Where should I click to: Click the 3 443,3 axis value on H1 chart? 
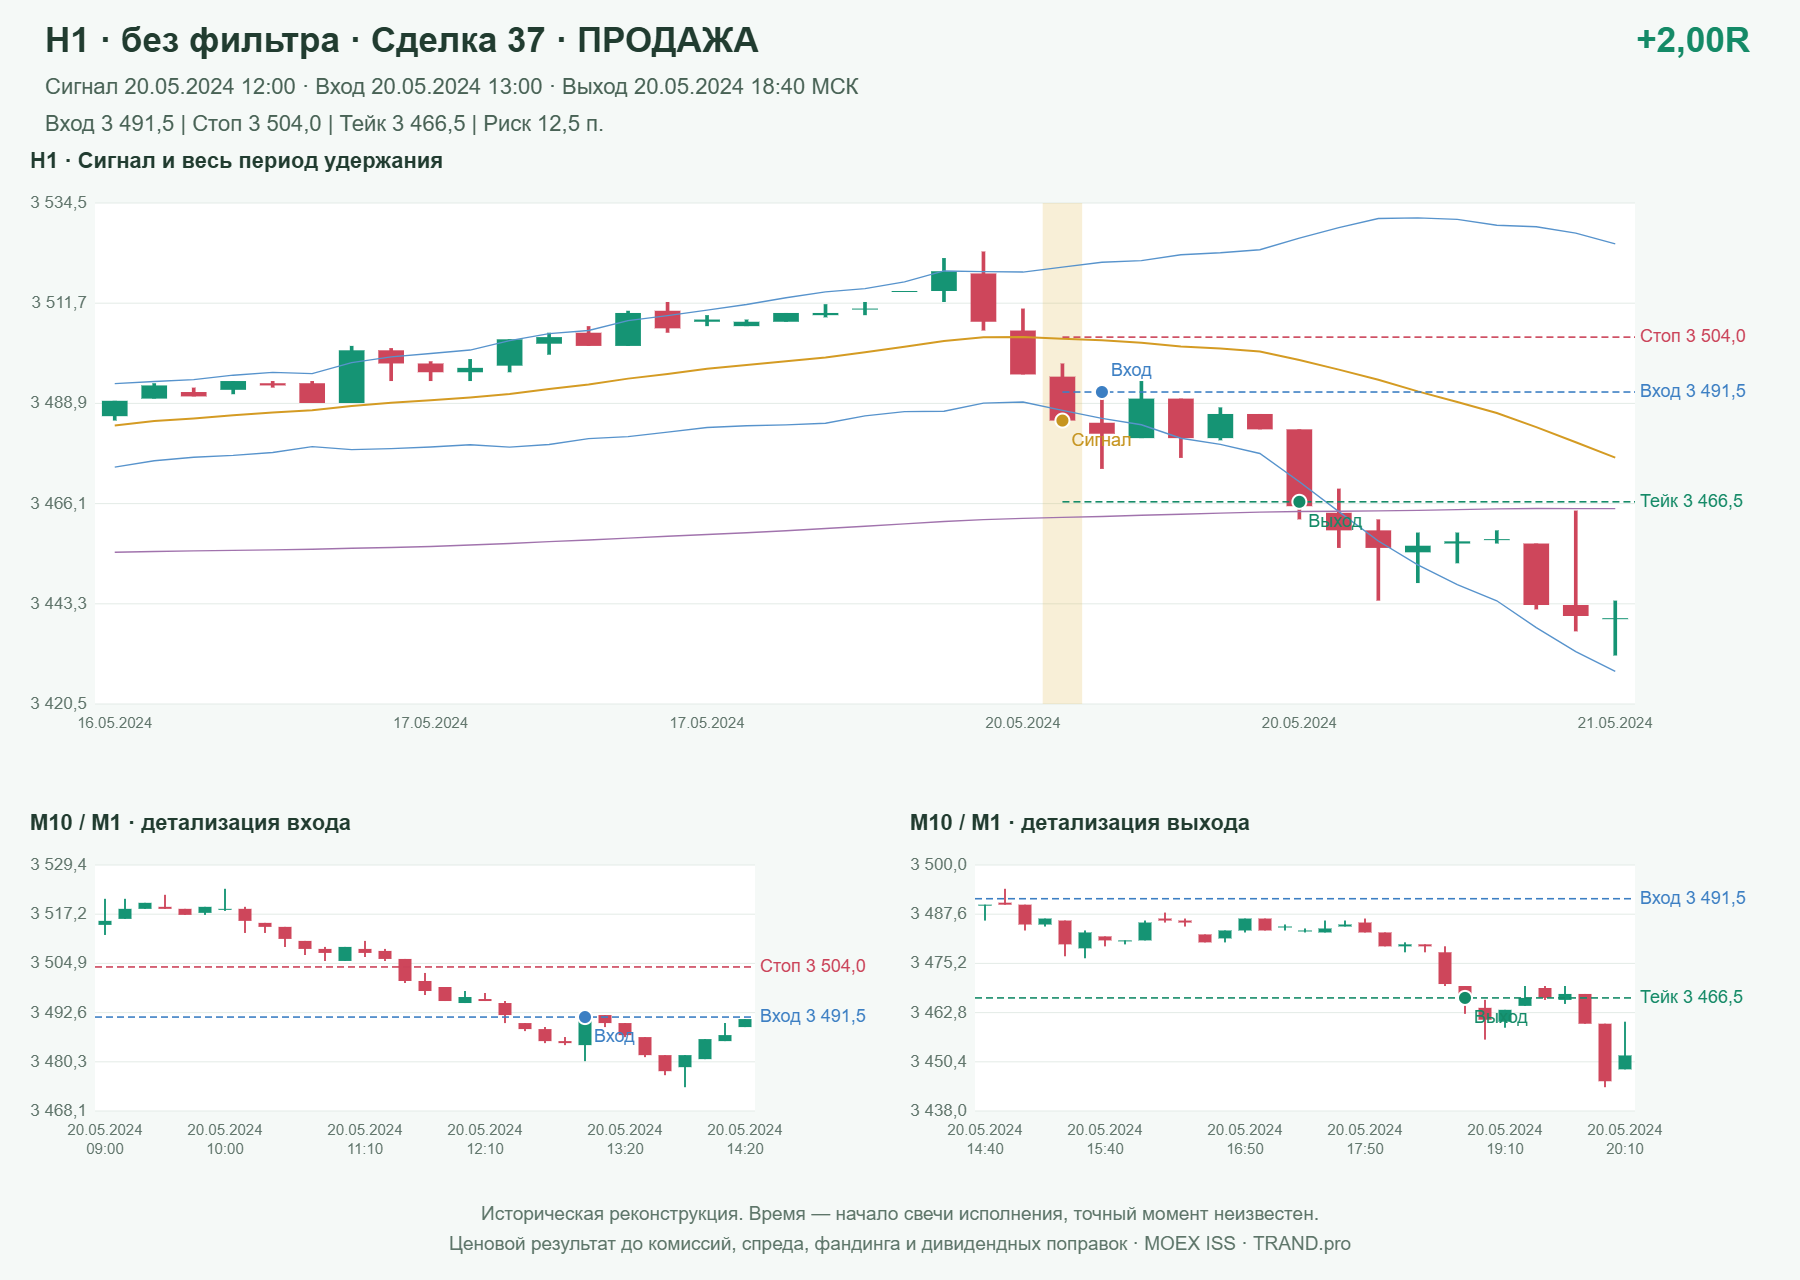59,603
